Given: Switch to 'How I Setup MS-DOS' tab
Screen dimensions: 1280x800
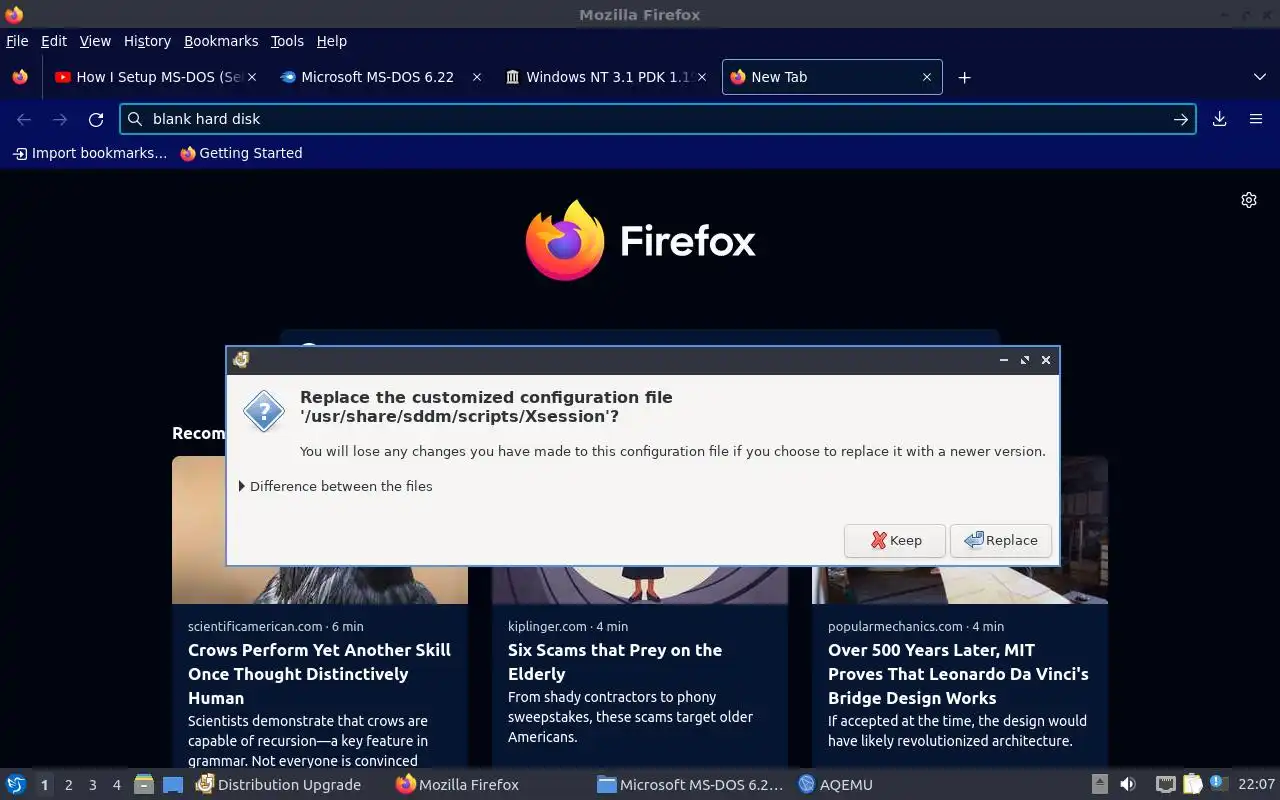Looking at the screenshot, I should (x=156, y=77).
